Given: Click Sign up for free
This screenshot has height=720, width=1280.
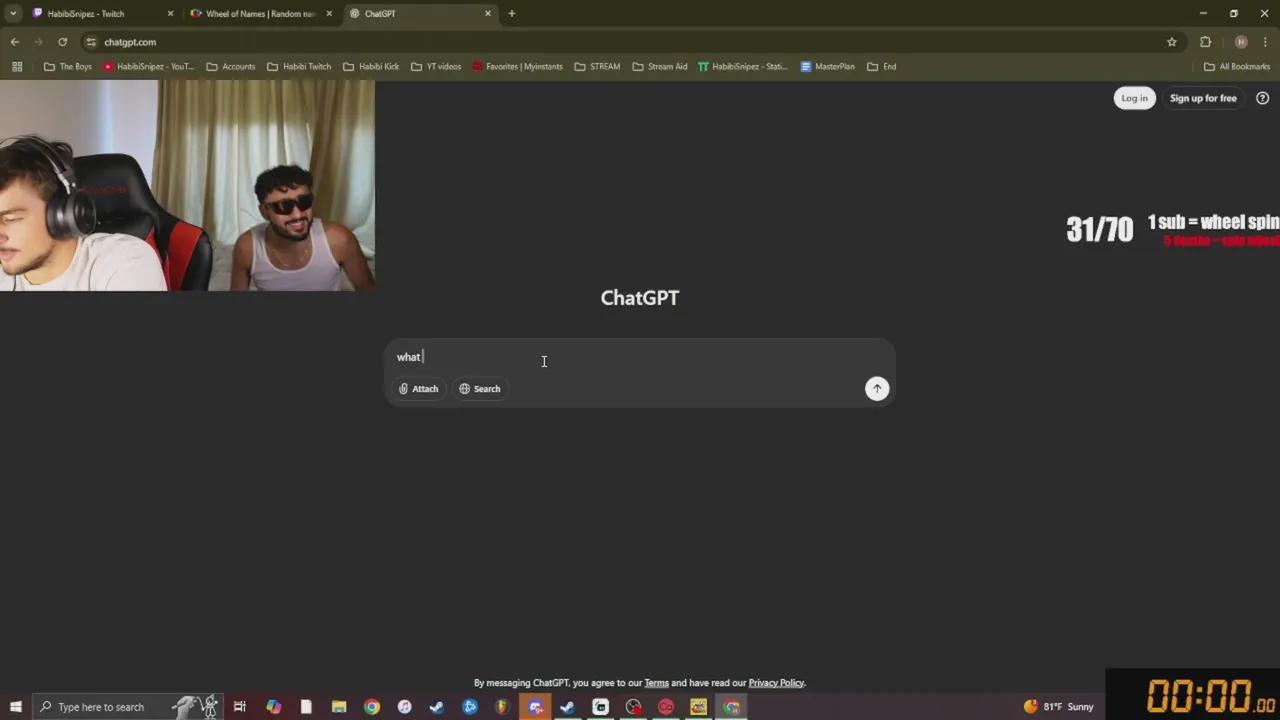Looking at the screenshot, I should [1203, 98].
